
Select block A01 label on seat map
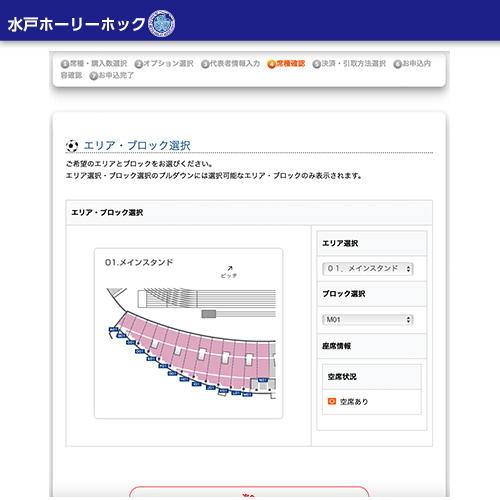click(114, 329)
